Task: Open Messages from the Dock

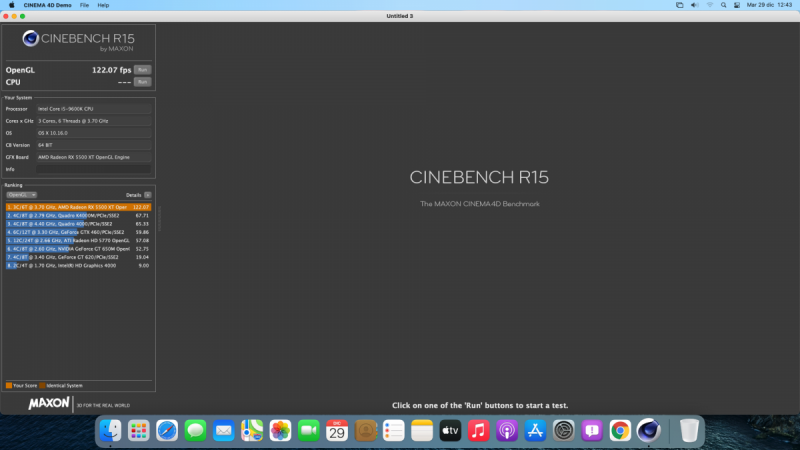Action: (x=195, y=431)
